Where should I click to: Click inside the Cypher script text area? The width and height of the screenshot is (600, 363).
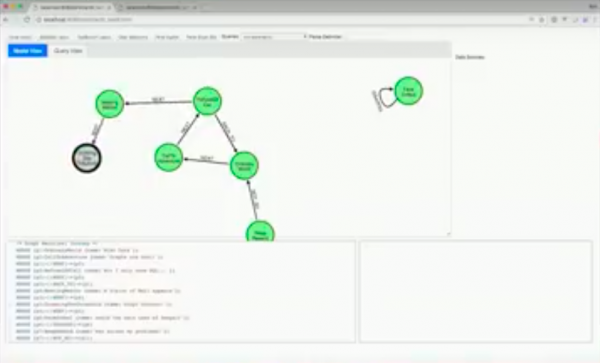click(x=181, y=291)
